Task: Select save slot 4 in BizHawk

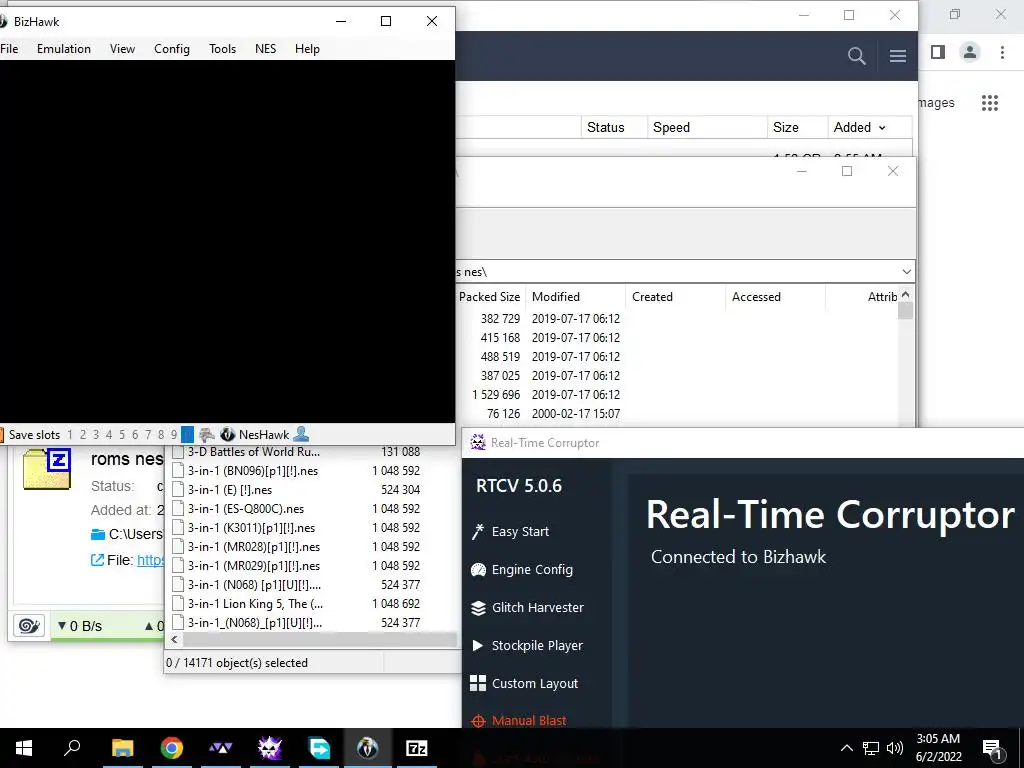Action: tap(109, 435)
